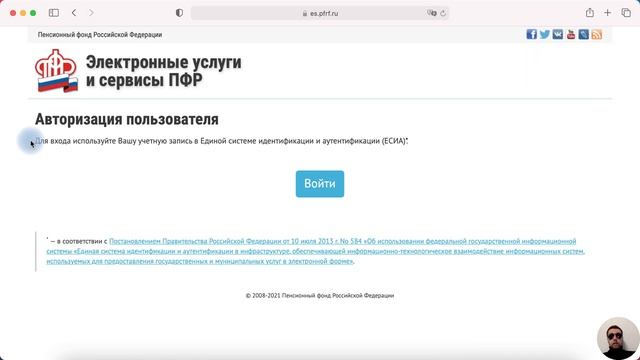This screenshot has width=640, height=360.
Task: Open the RSS feed icon
Action: tap(597, 34)
